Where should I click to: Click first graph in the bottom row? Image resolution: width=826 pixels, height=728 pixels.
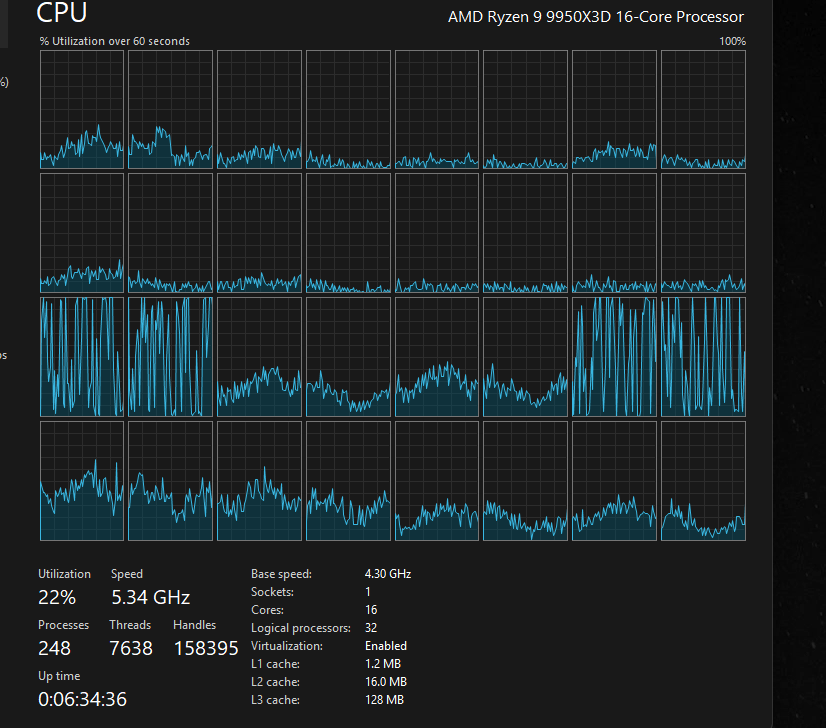pos(82,481)
